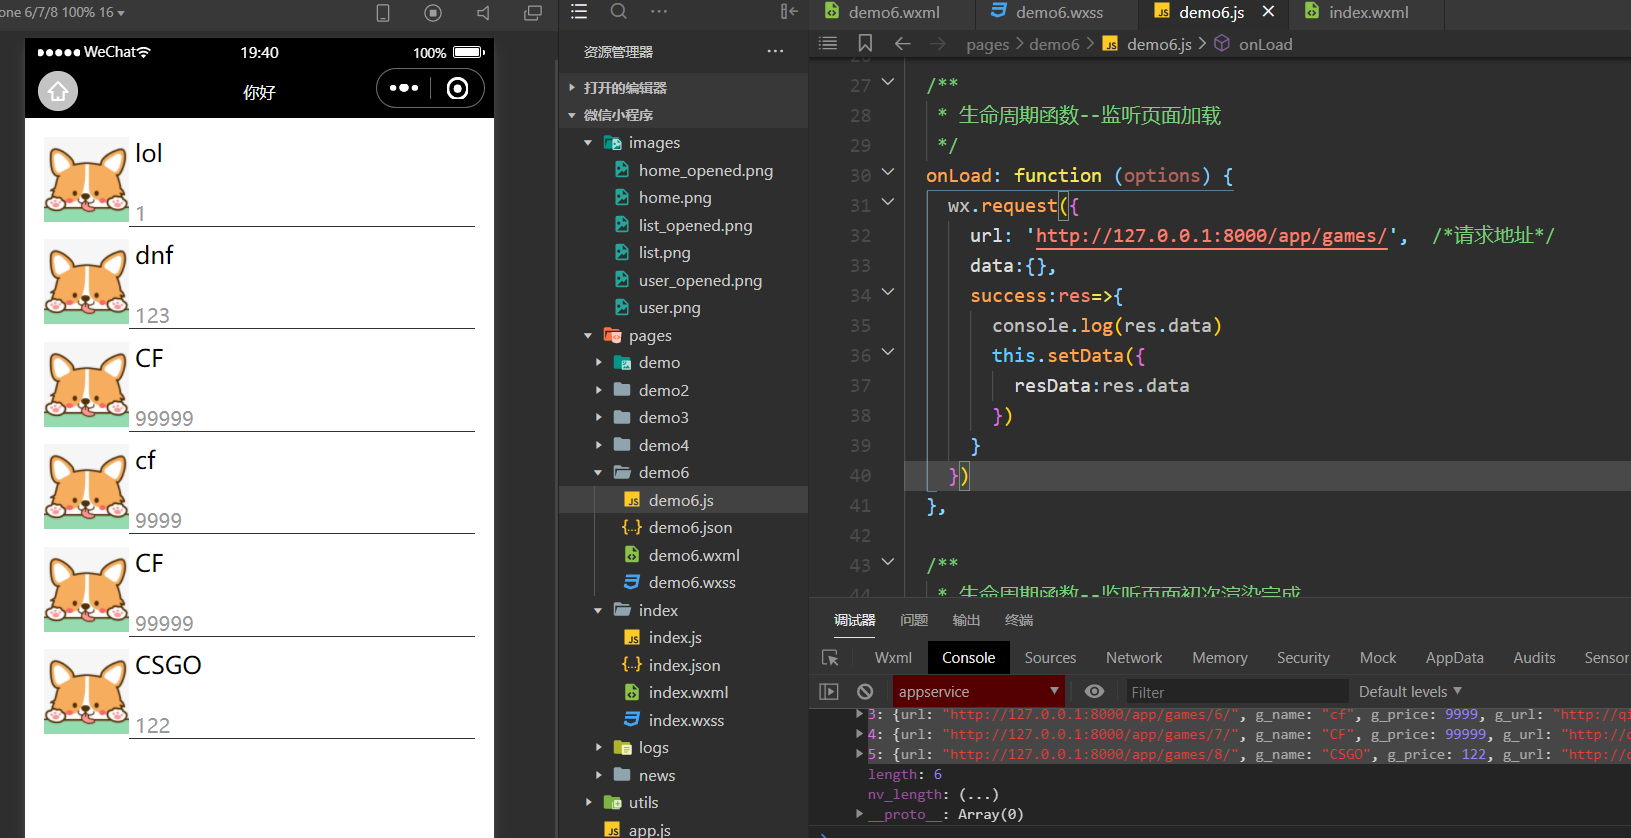Click the request URL link in the code
Viewport: 1631px width, 838px height.
click(1211, 236)
